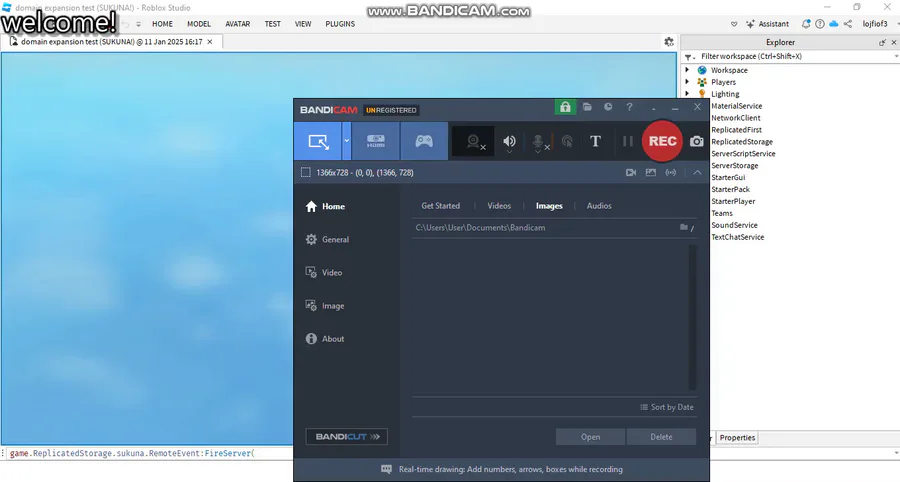
Task: Open scheduled recording clock icon
Action: pos(608,107)
